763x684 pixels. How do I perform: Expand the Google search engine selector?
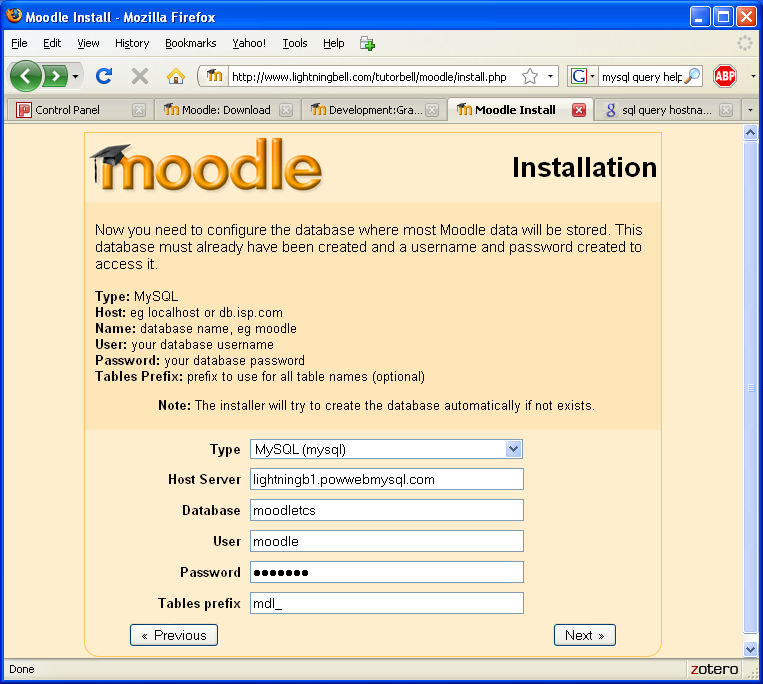pyautogui.click(x=582, y=76)
